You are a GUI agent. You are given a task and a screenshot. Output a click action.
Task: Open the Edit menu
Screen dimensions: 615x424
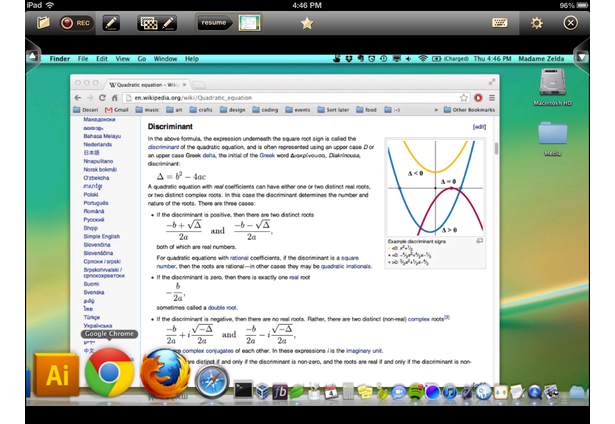pyautogui.click(x=102, y=59)
